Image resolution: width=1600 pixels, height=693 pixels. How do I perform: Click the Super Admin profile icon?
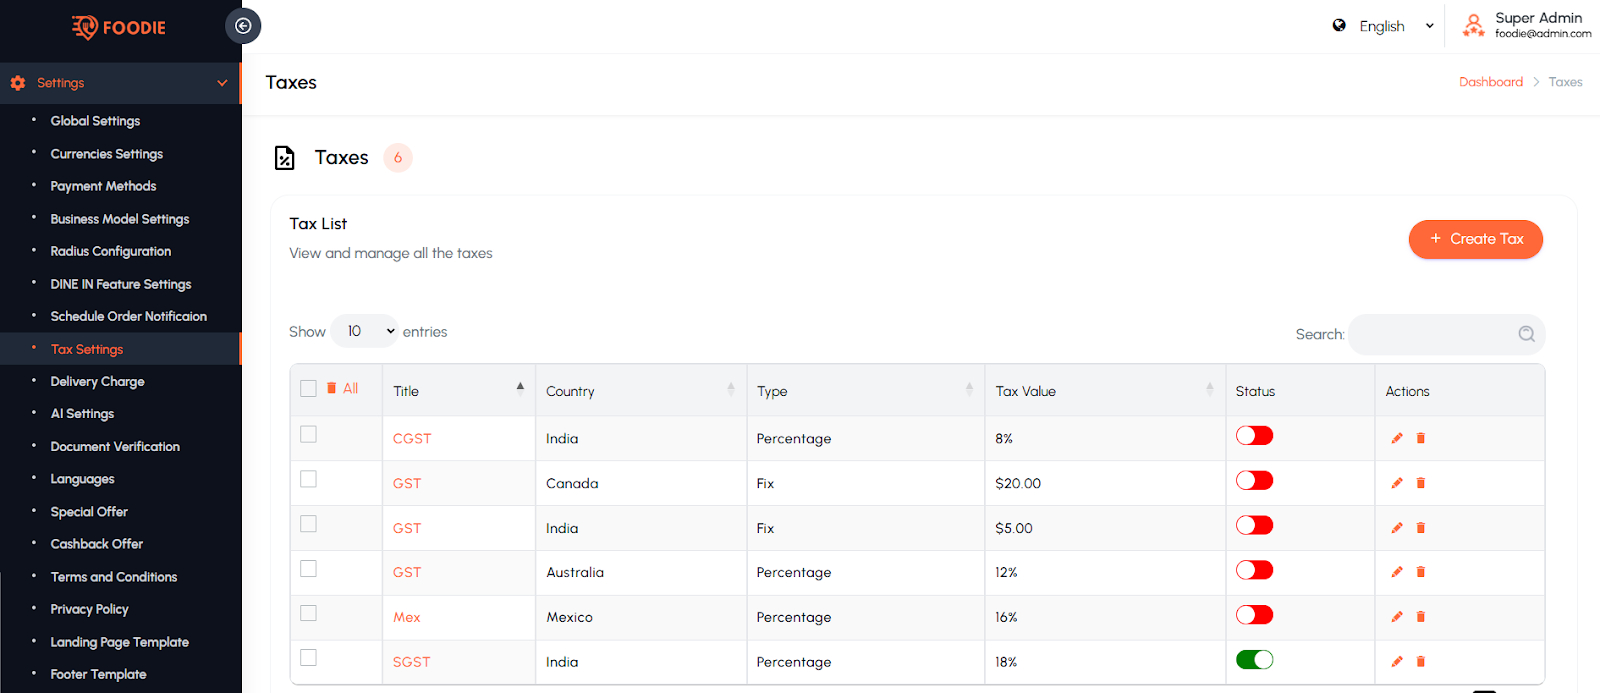pyautogui.click(x=1473, y=26)
